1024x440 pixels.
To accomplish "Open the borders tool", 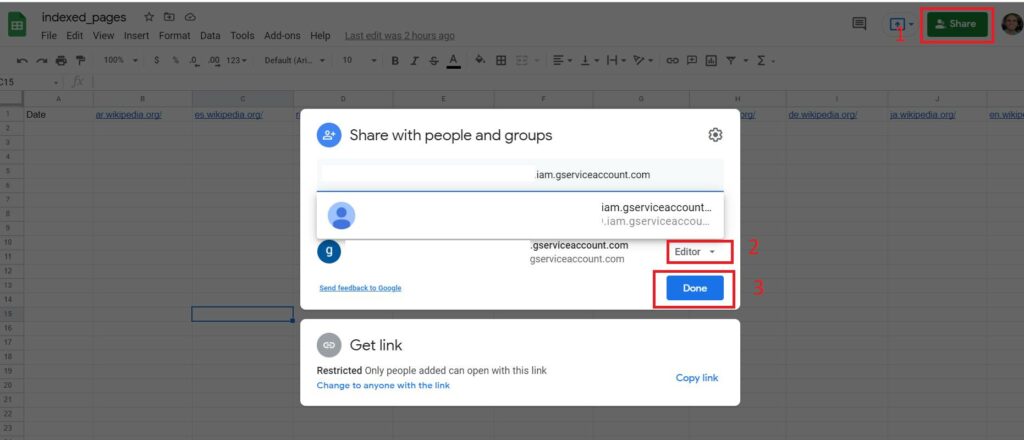I will tap(501, 61).
